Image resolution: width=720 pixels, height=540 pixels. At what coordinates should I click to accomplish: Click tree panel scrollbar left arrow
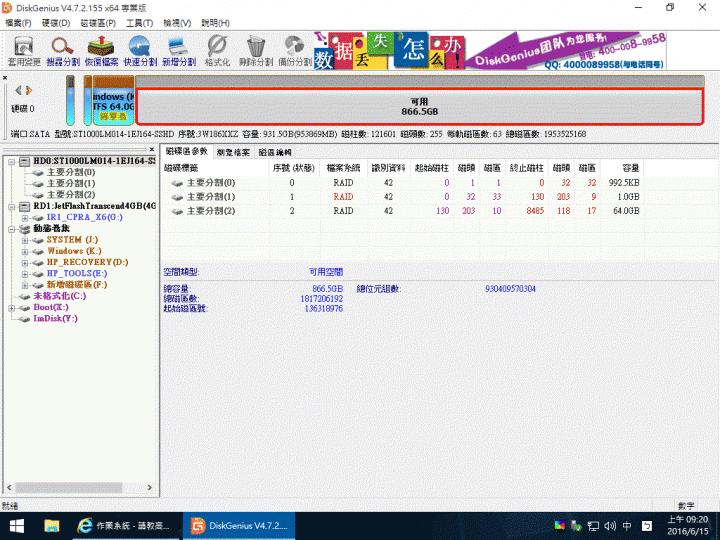[x=9, y=487]
